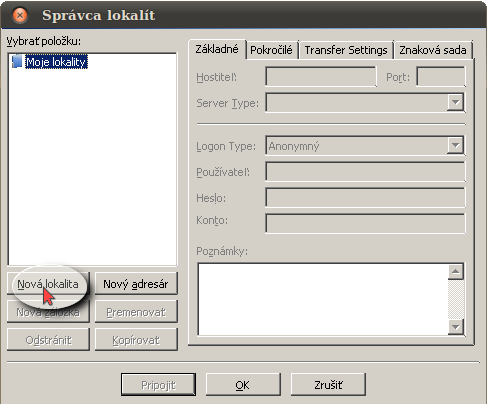
Task: Select the Moje lokality tree item
Action: pyautogui.click(x=56, y=62)
